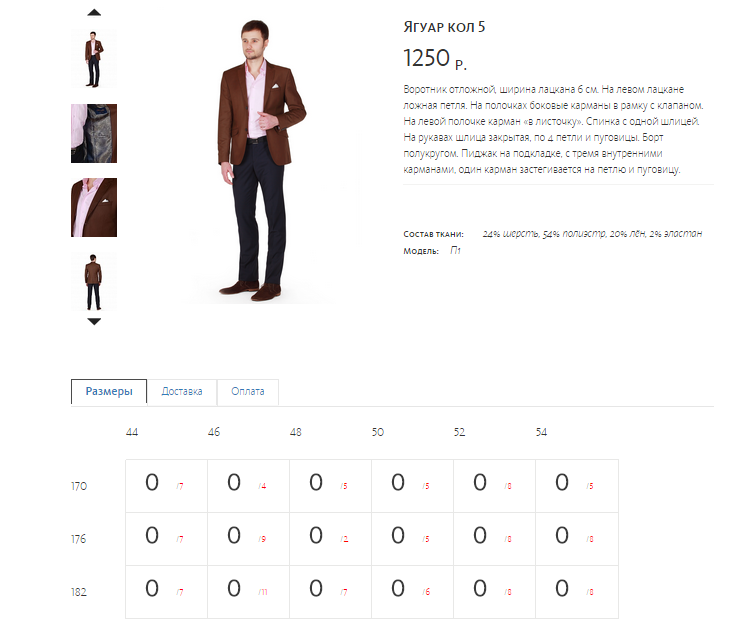The width and height of the screenshot is (740, 625).
Task: Click the Ягуар кол 5 product title
Action: pos(444,27)
